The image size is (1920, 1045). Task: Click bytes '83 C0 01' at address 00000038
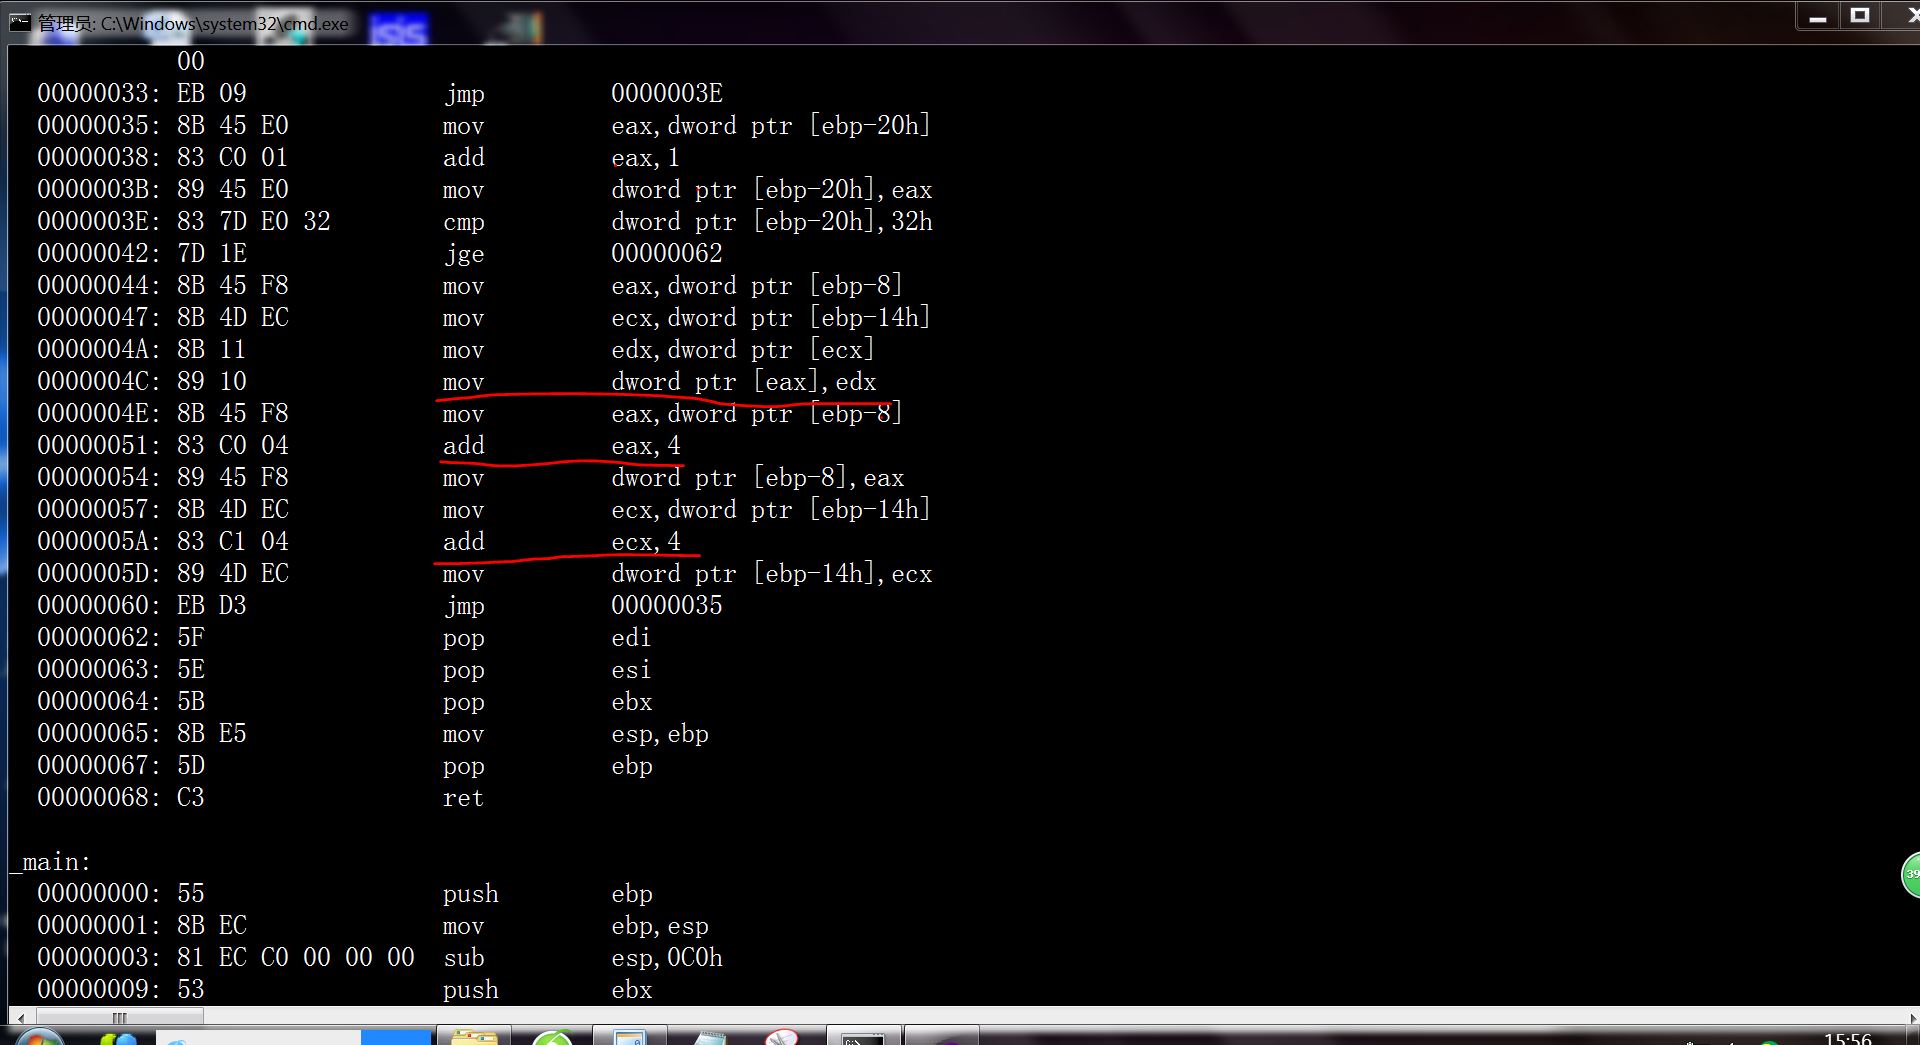coord(233,158)
